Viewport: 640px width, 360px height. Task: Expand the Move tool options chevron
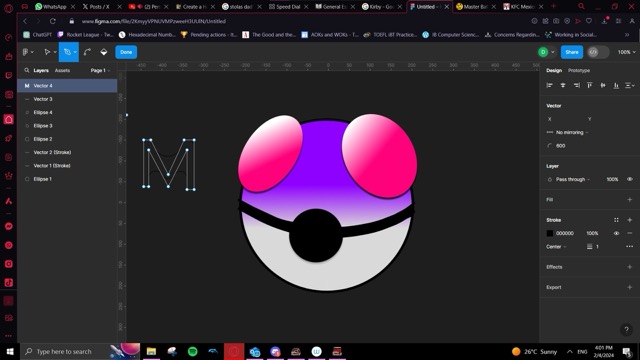tap(55, 52)
